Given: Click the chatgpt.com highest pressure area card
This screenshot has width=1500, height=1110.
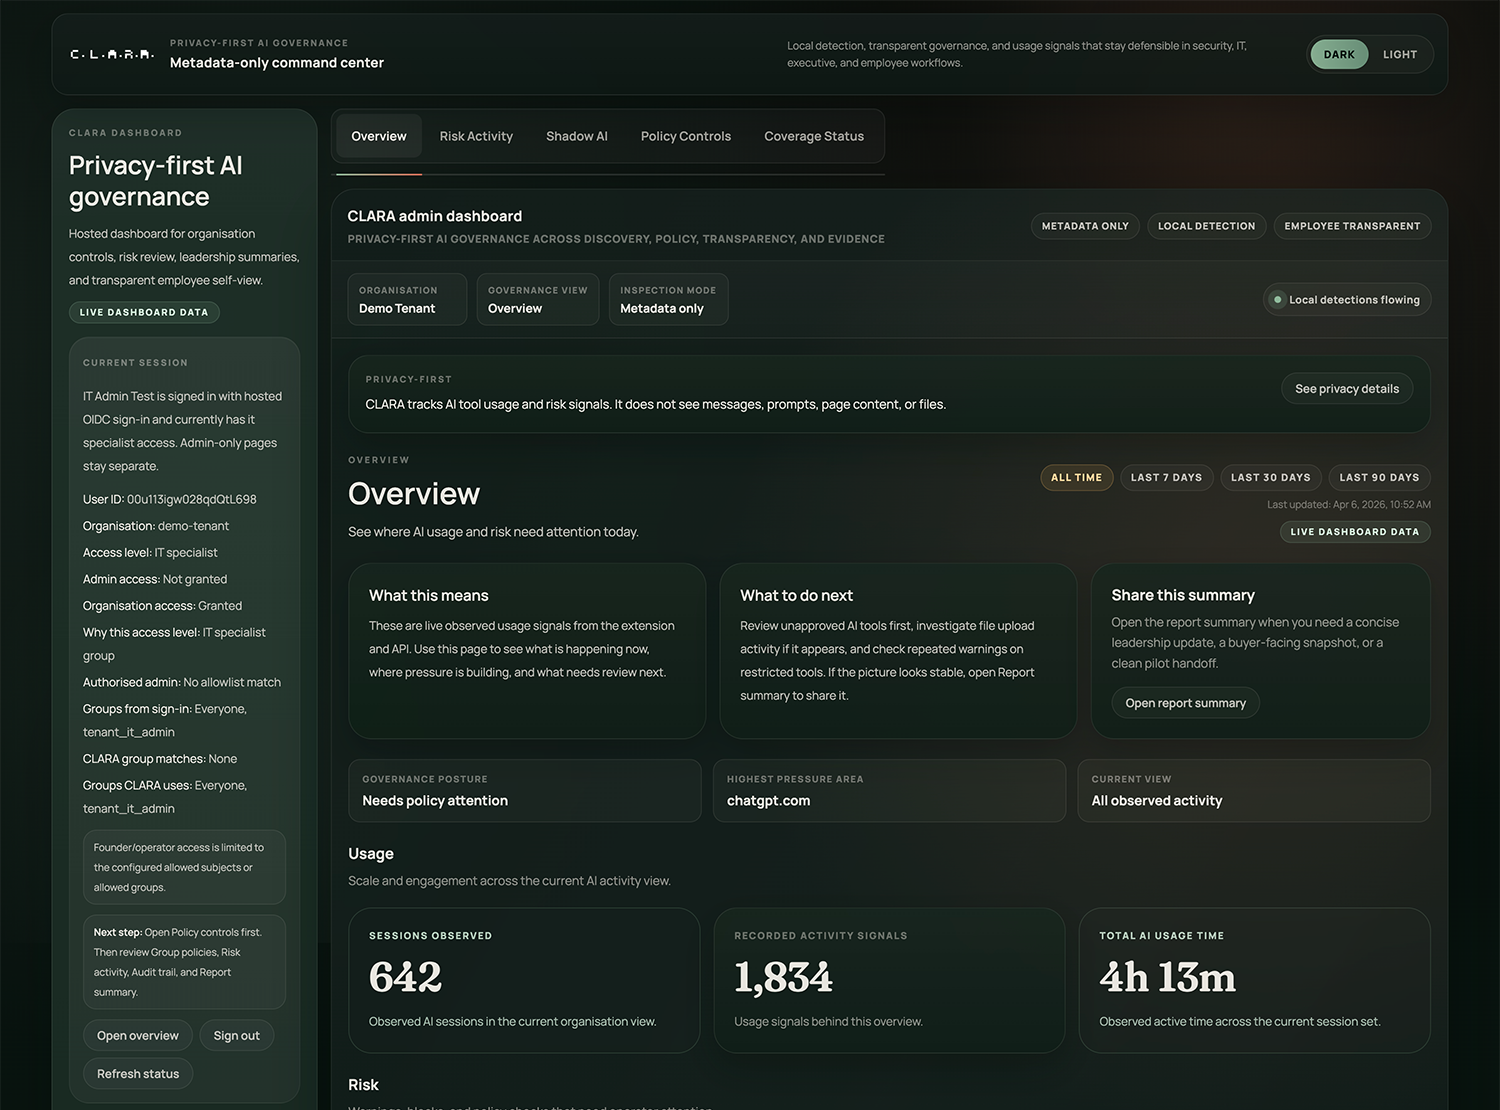Looking at the screenshot, I should click(x=889, y=791).
